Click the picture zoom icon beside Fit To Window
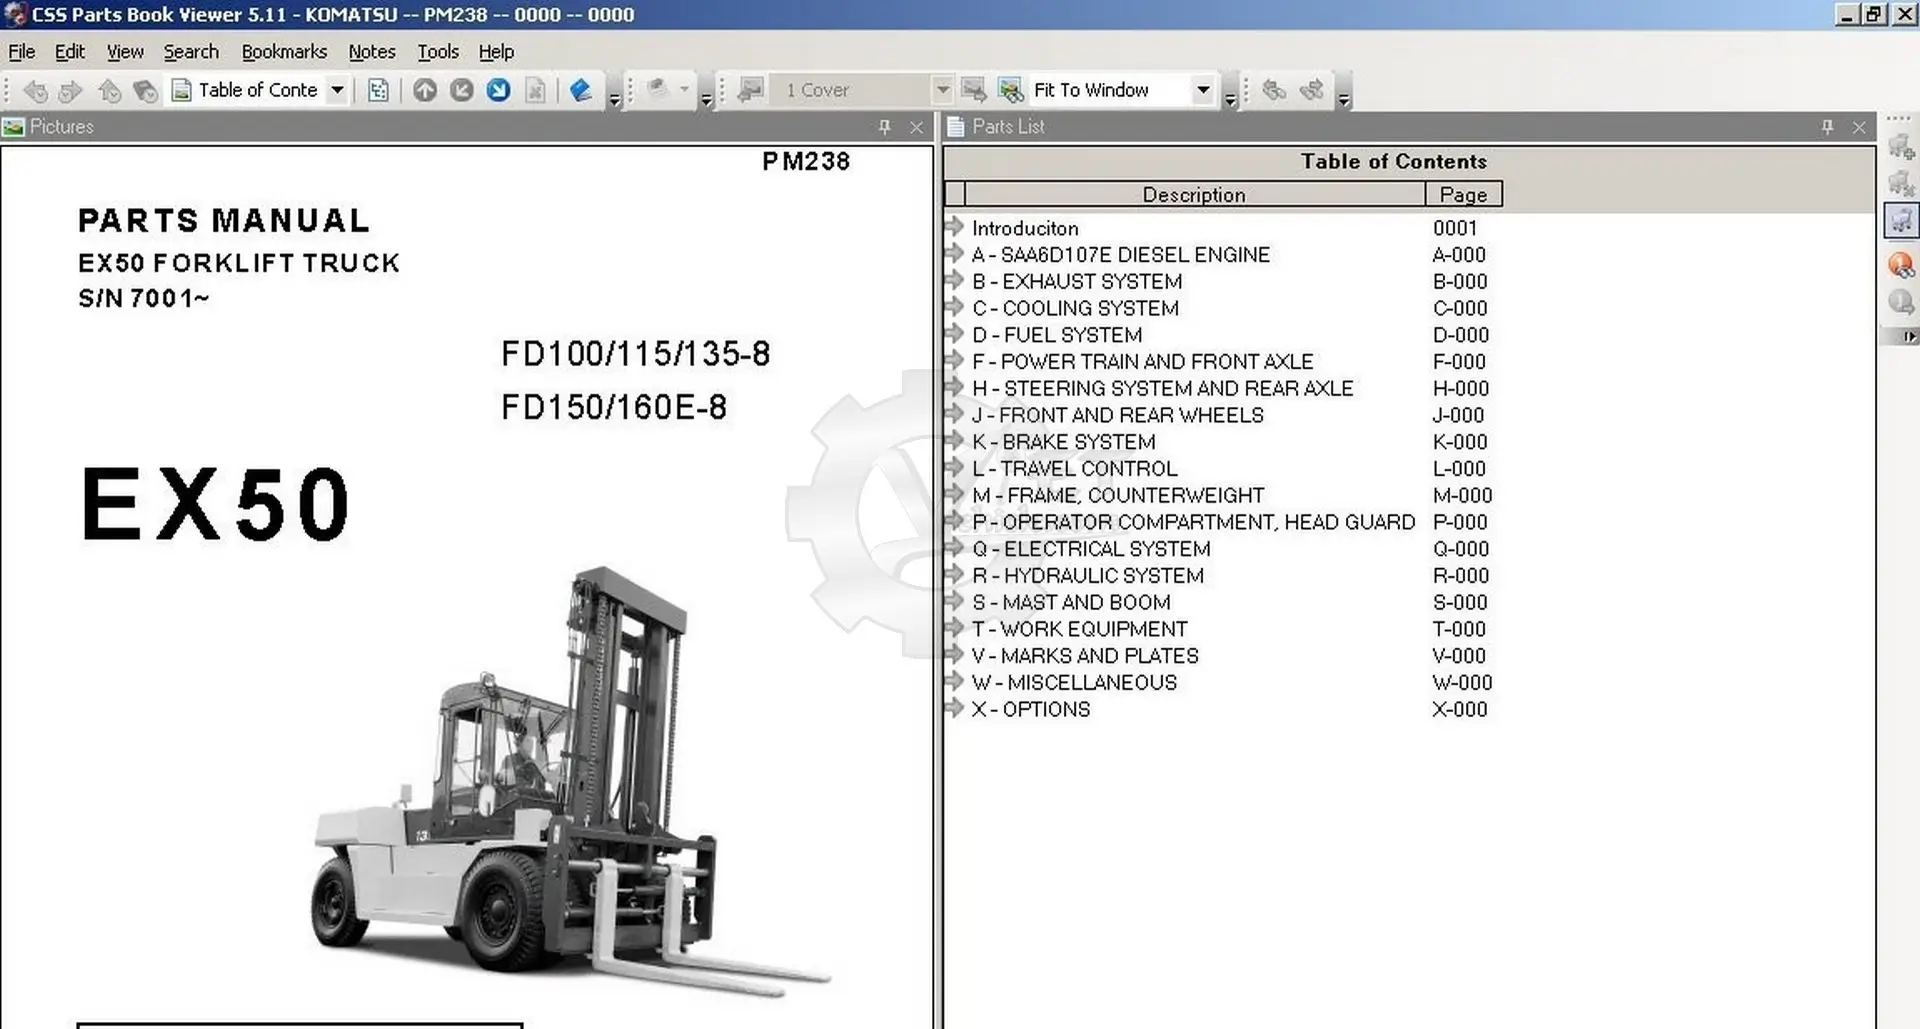This screenshot has height=1029, width=1920. 1010,90
